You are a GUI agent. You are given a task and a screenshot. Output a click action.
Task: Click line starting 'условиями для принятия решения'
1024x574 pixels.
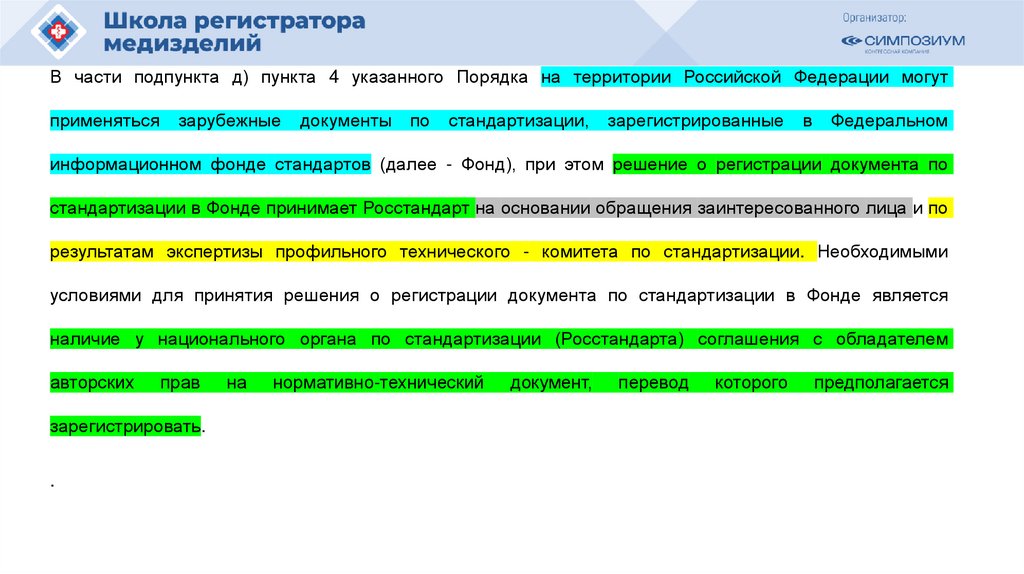click(499, 296)
